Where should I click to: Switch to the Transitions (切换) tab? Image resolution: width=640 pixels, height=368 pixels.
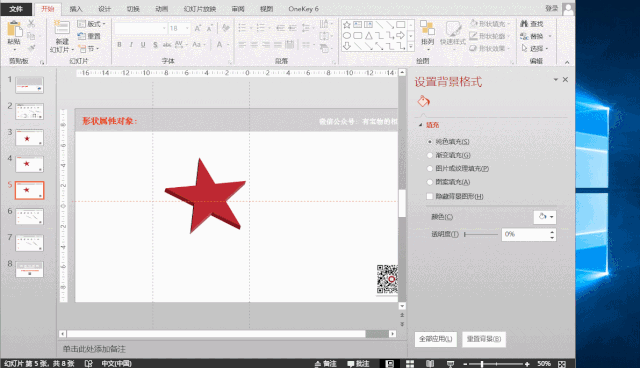pyautogui.click(x=133, y=9)
